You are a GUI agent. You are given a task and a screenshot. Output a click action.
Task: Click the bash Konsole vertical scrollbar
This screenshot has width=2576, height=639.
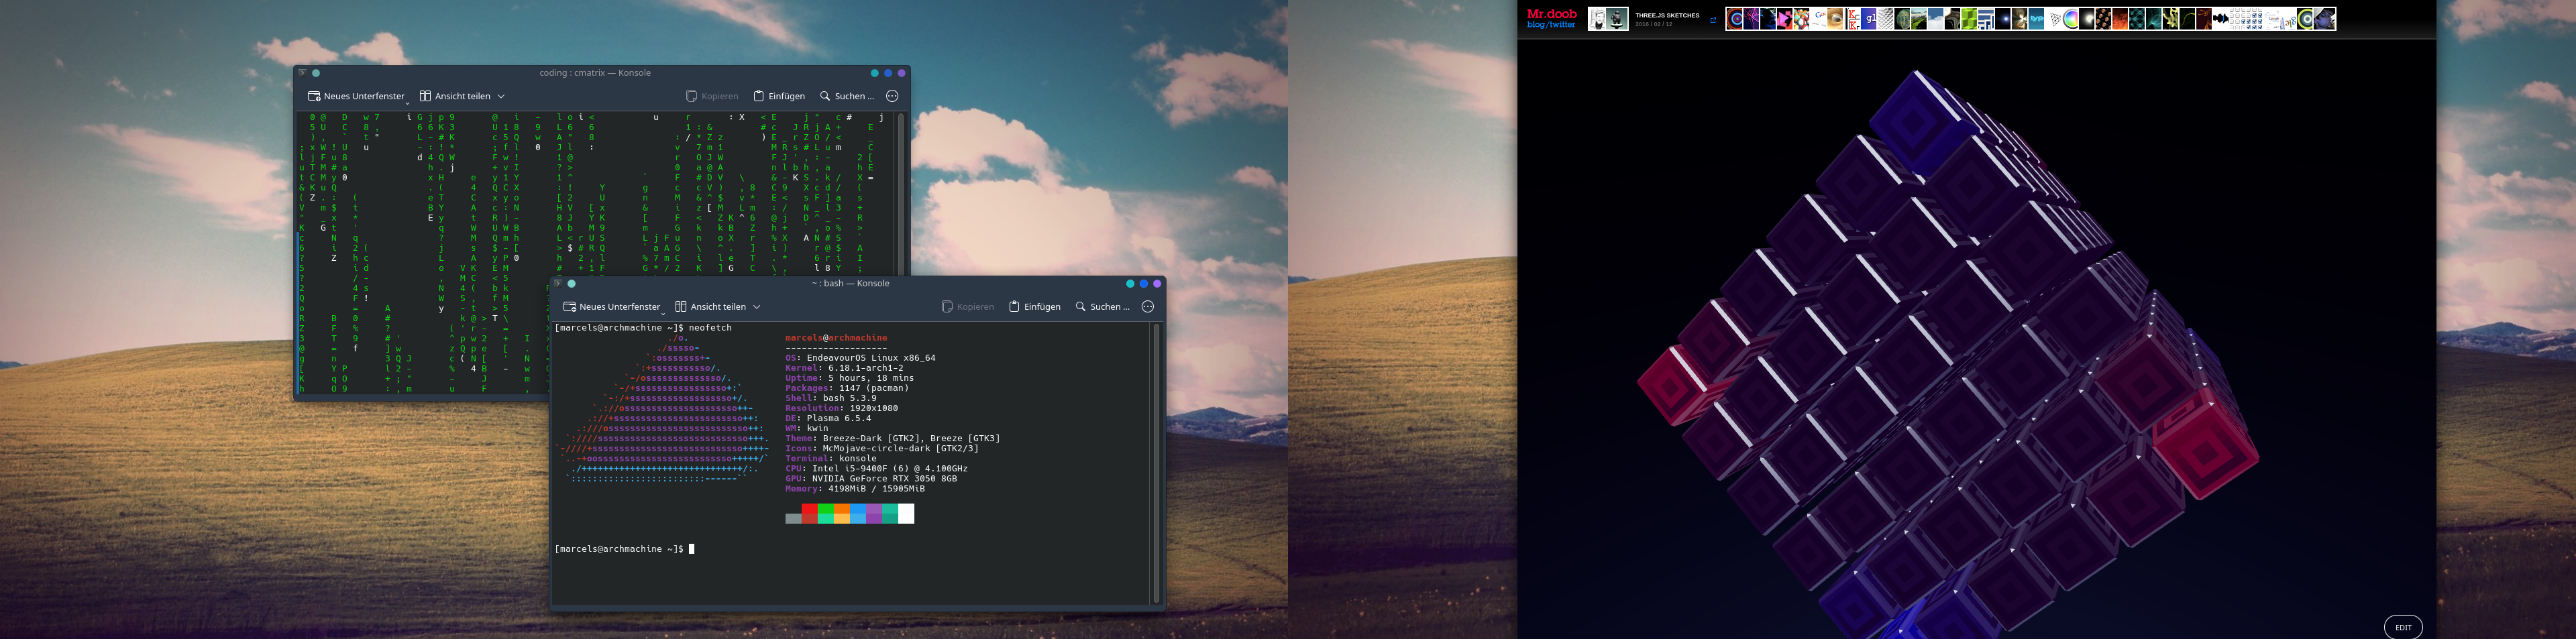coord(1157,460)
